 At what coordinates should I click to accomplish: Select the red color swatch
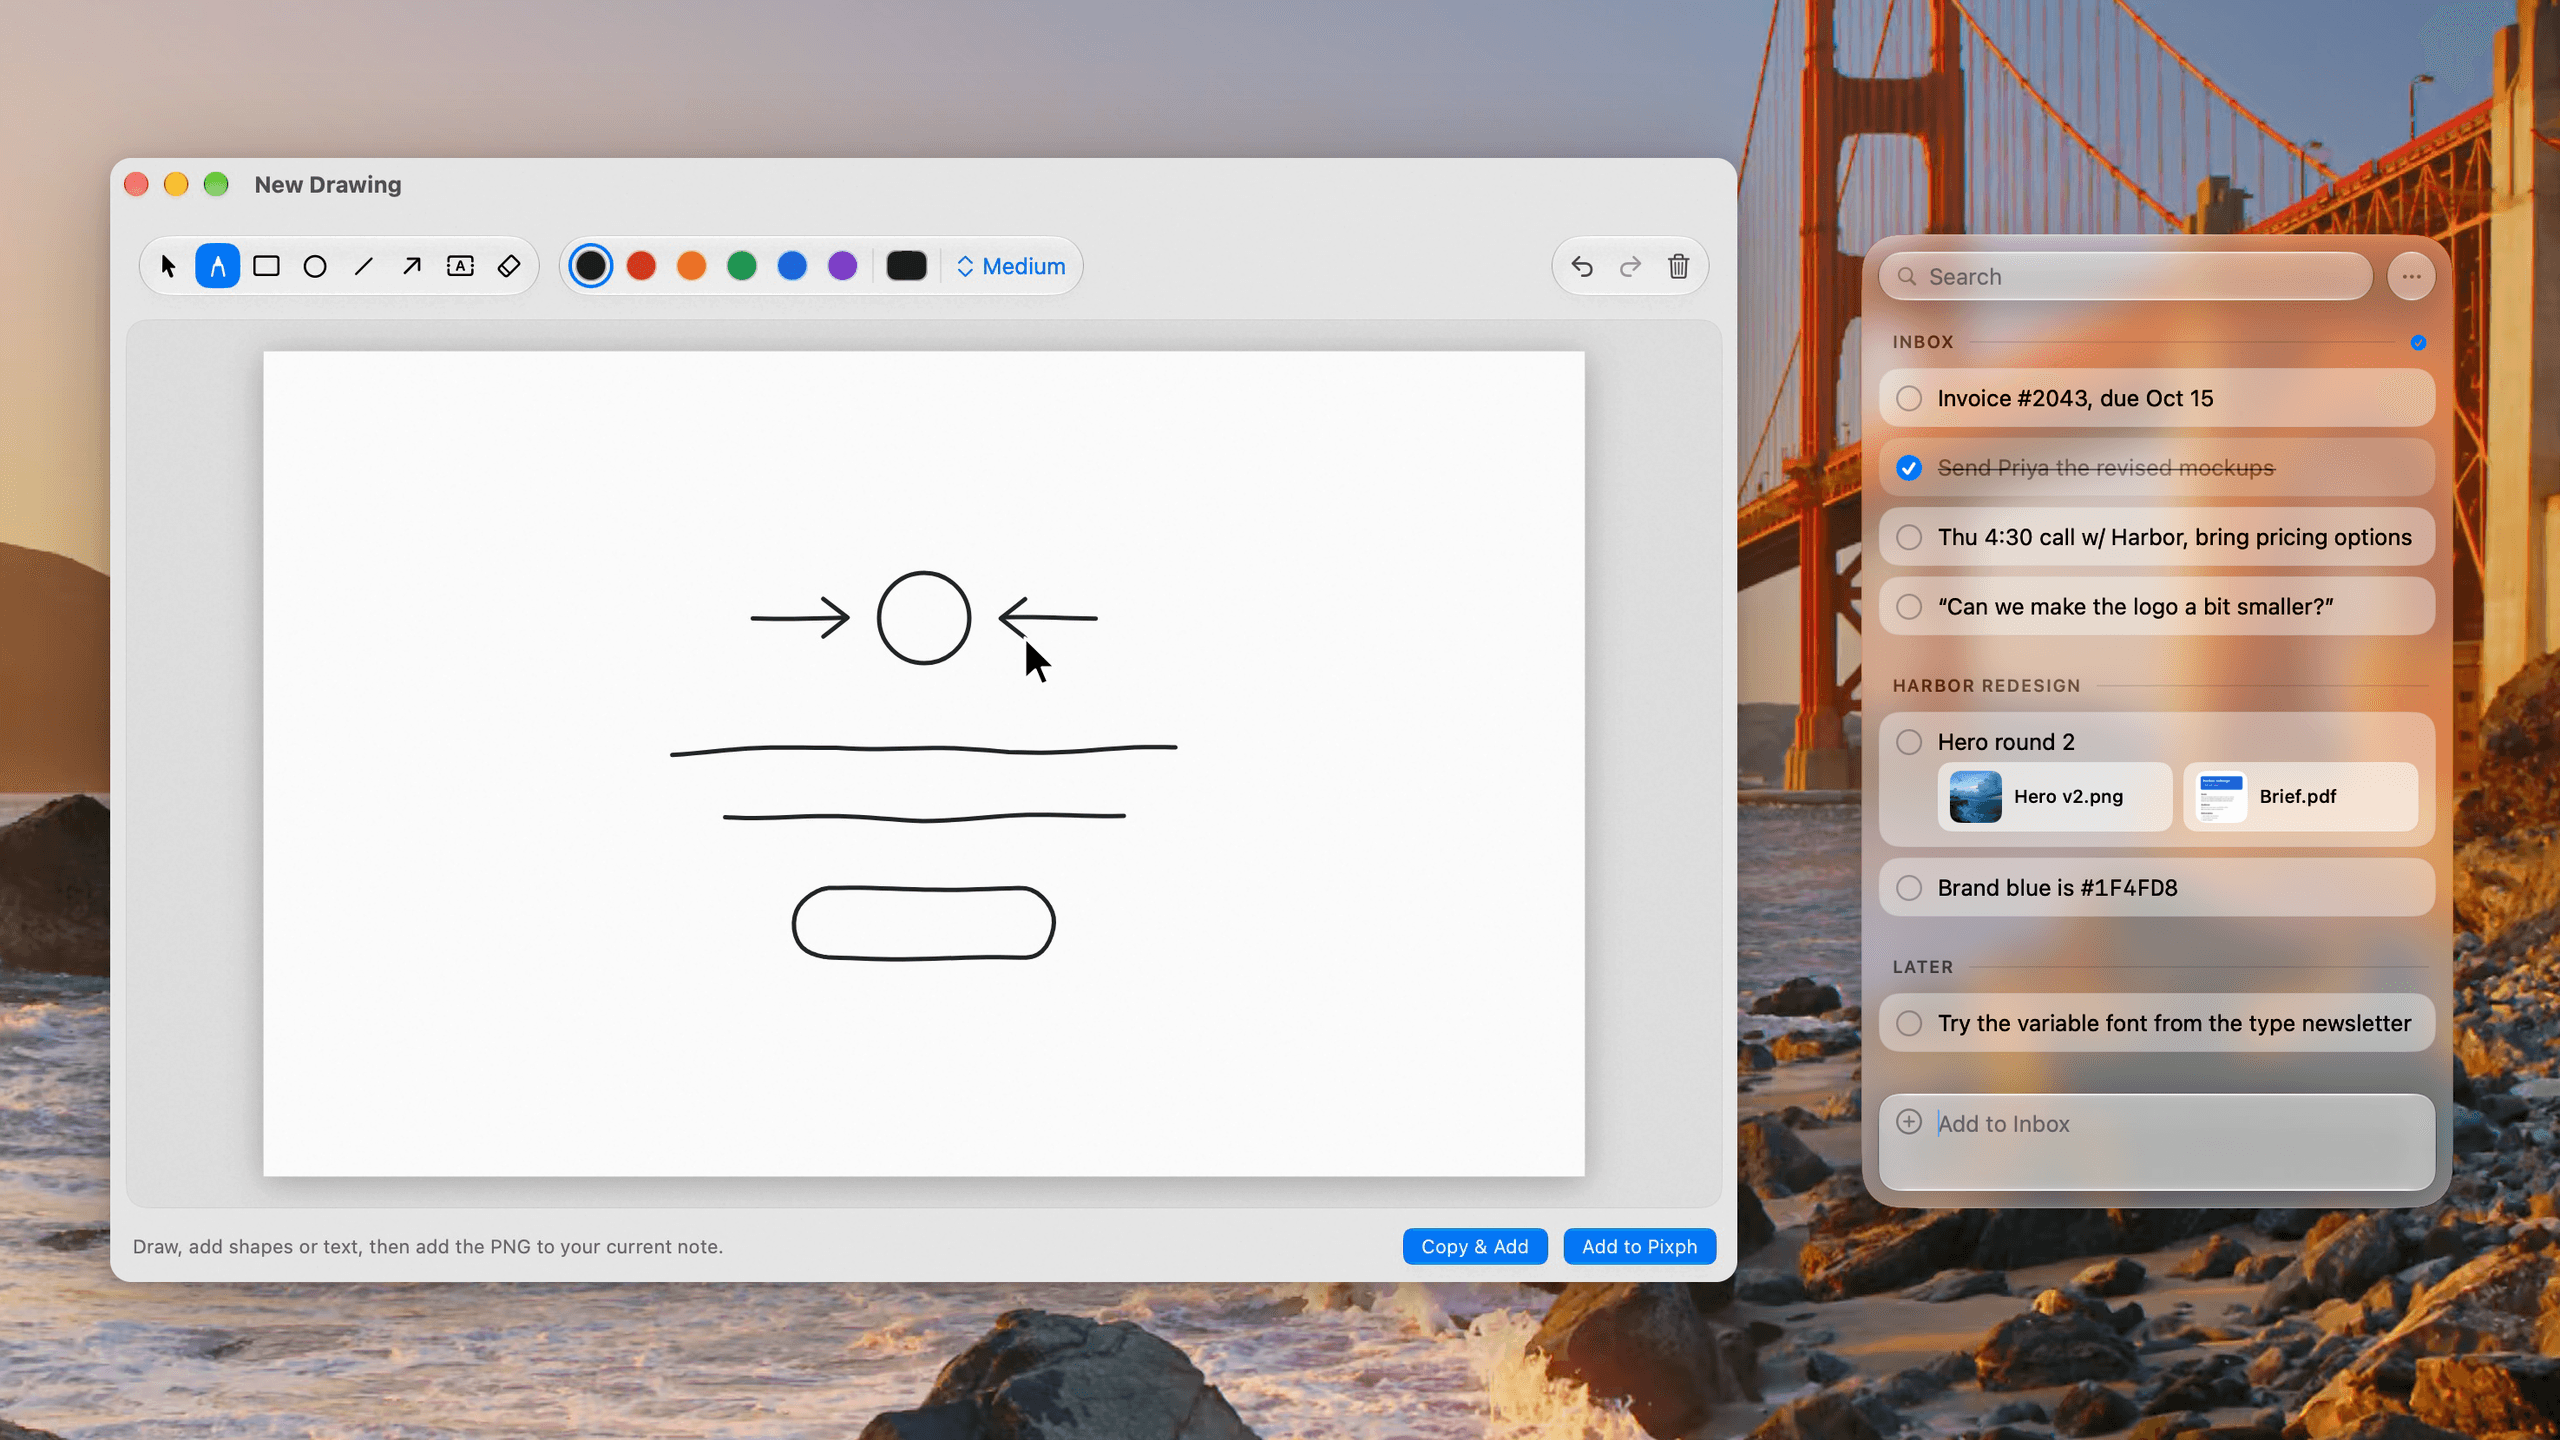(641, 266)
